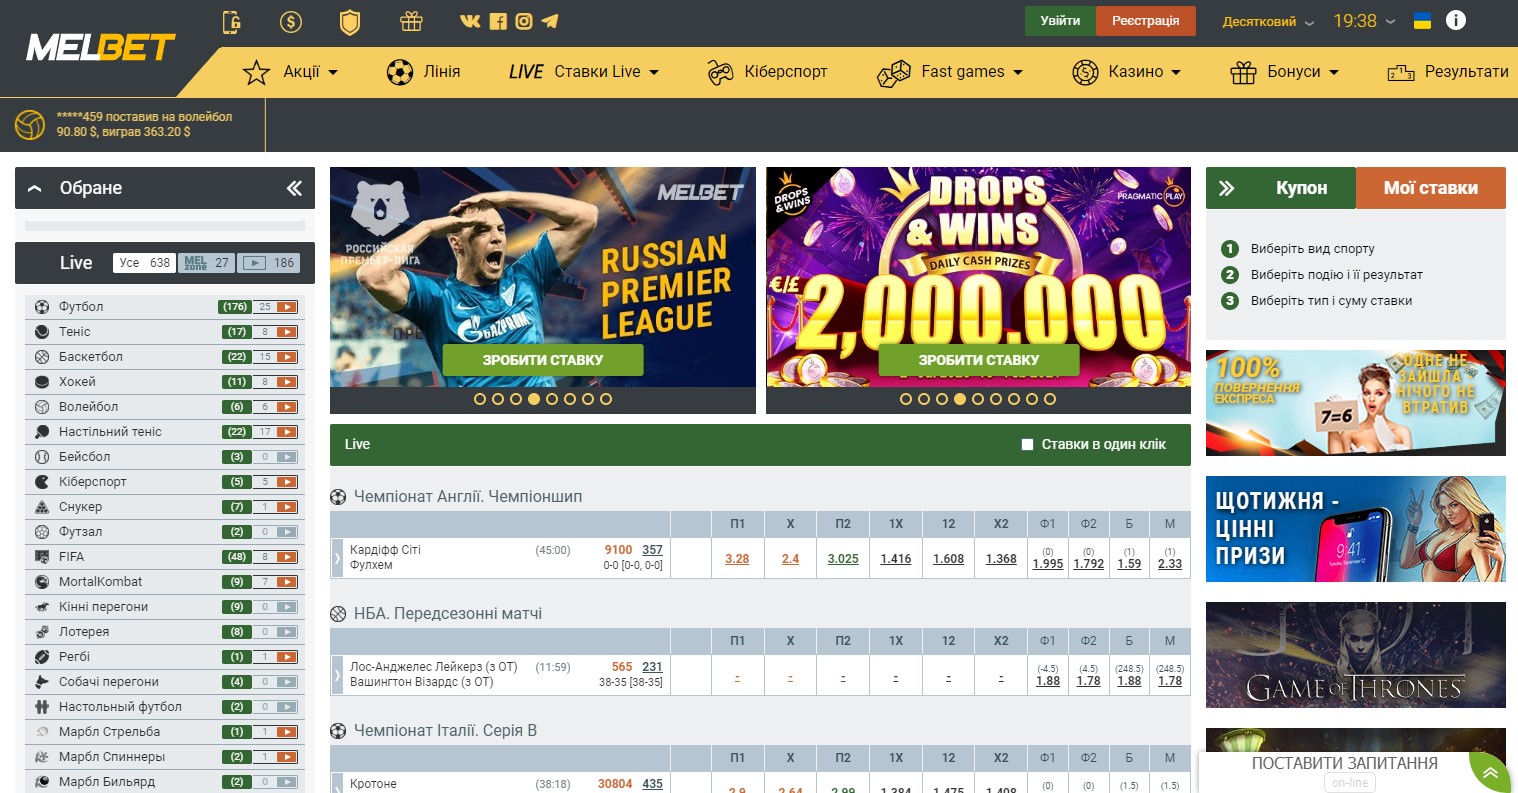
Task: Click X odds 2.4 for Кардіфф Сіті
Action: pyautogui.click(x=790, y=559)
